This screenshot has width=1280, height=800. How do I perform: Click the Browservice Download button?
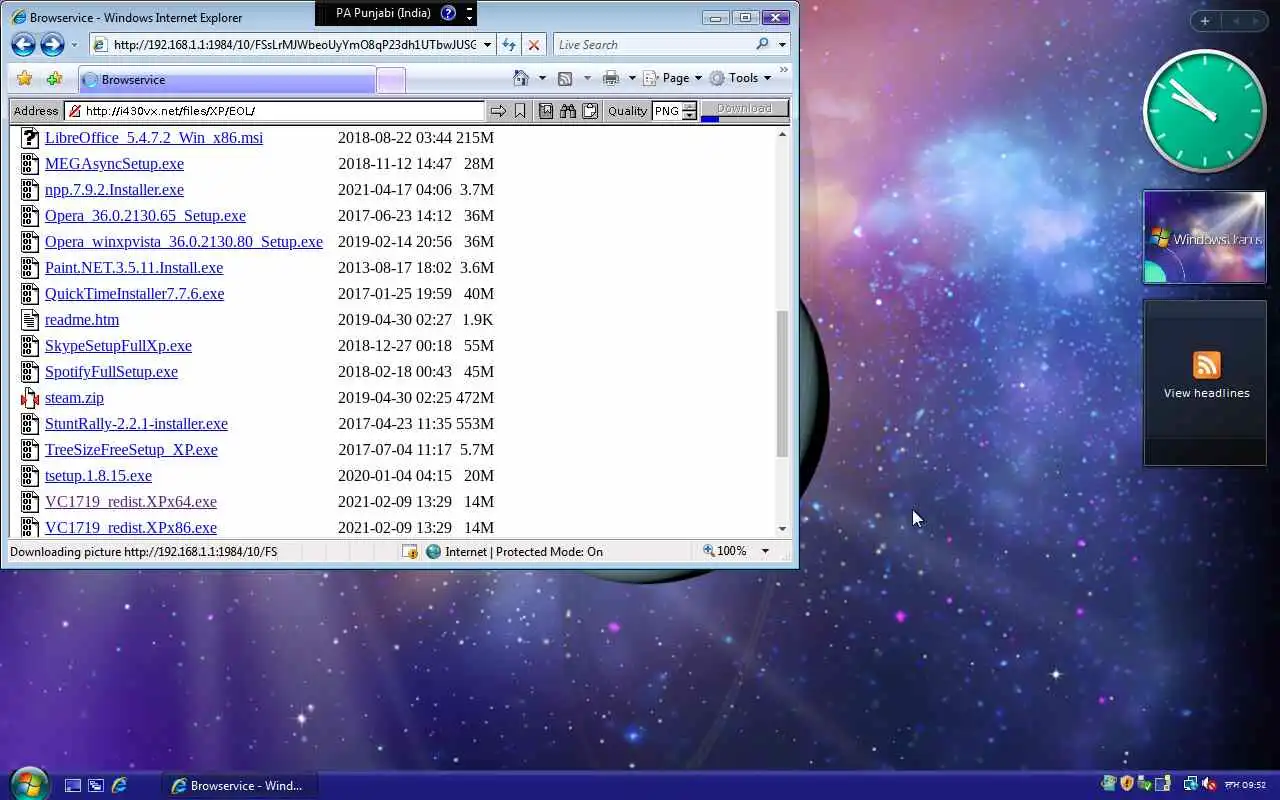(744, 109)
